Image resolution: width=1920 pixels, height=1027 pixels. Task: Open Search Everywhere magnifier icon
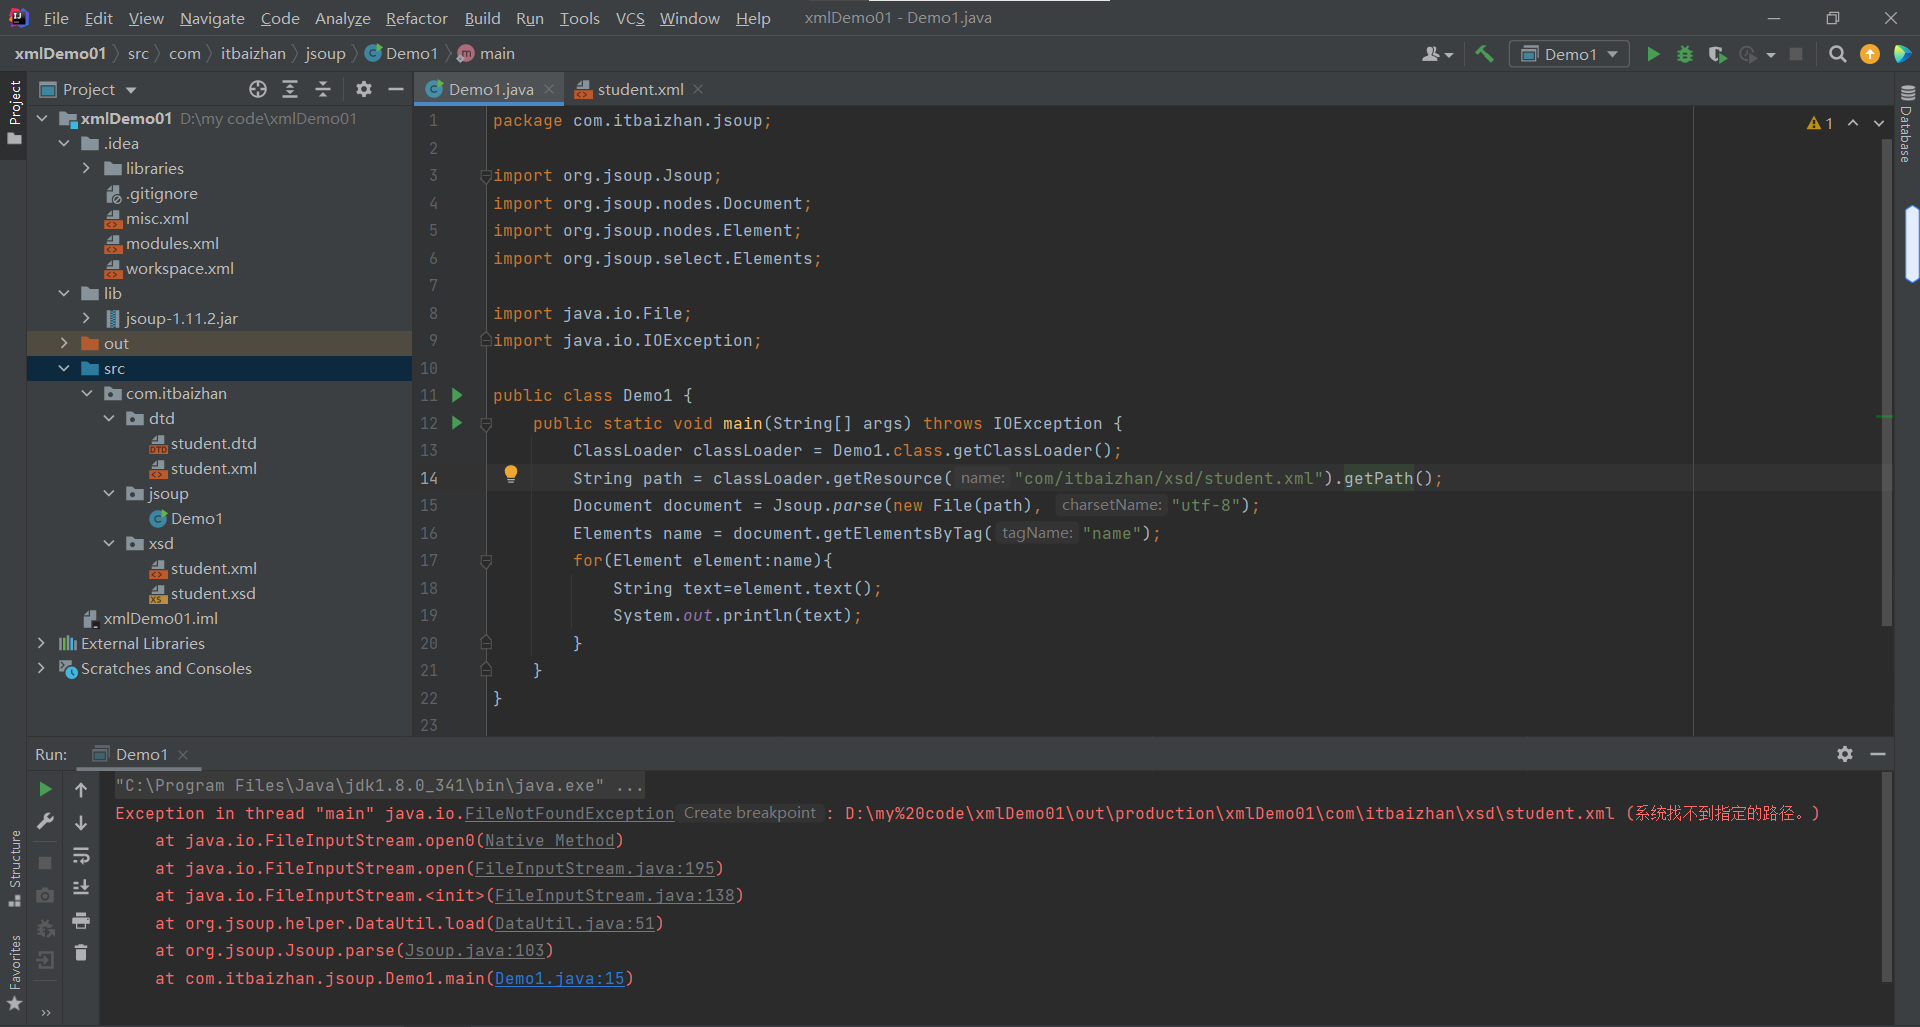tap(1837, 54)
